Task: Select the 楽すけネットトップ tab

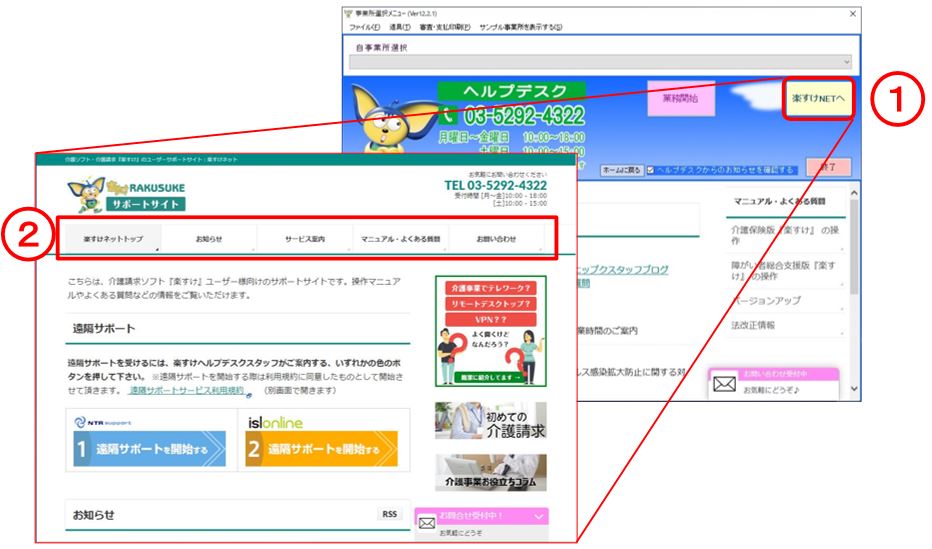Action: click(x=113, y=238)
